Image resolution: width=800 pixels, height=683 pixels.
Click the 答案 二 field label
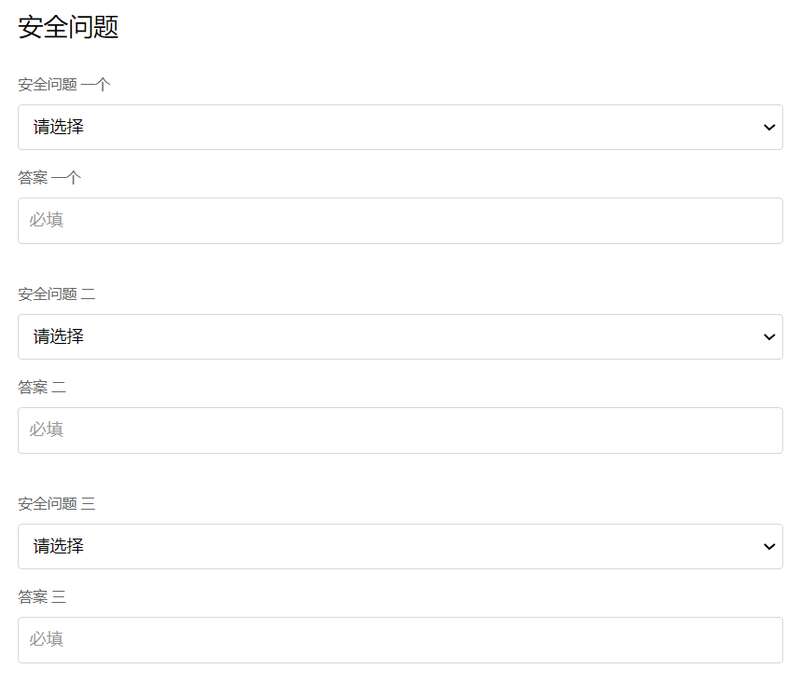pos(42,387)
